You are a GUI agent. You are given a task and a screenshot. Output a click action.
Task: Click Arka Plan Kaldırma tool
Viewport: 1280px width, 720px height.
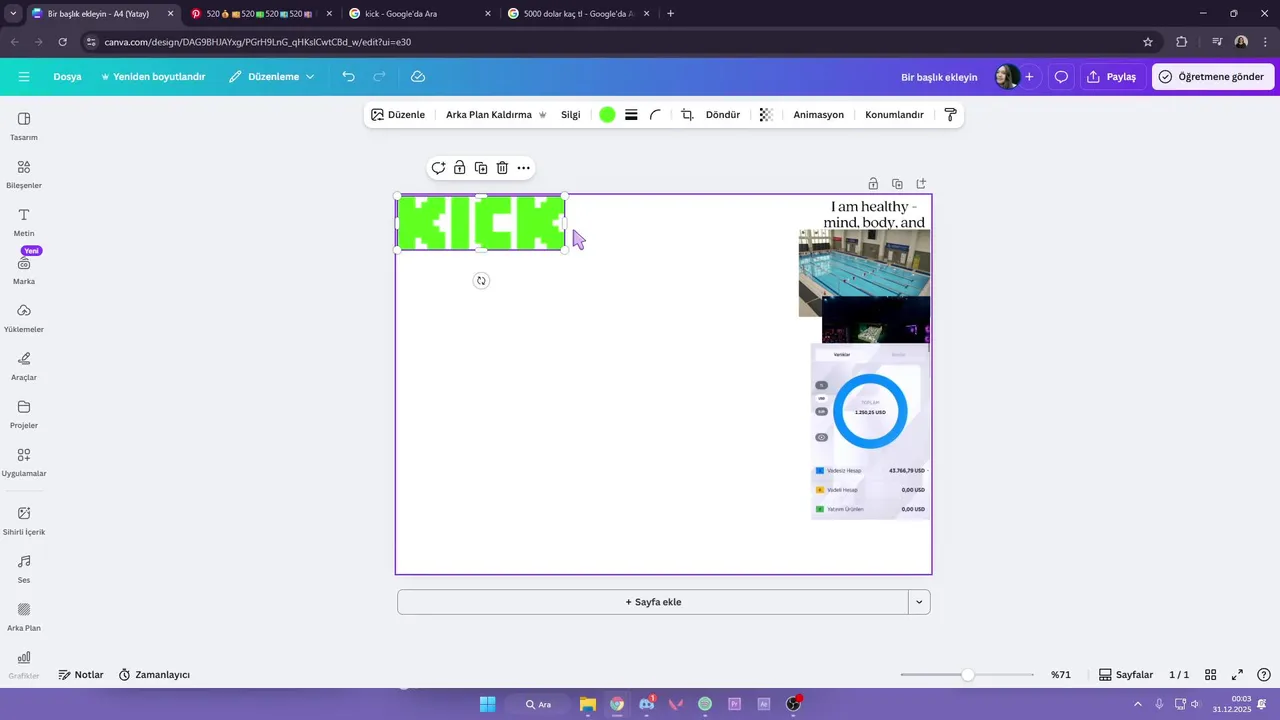(x=496, y=115)
